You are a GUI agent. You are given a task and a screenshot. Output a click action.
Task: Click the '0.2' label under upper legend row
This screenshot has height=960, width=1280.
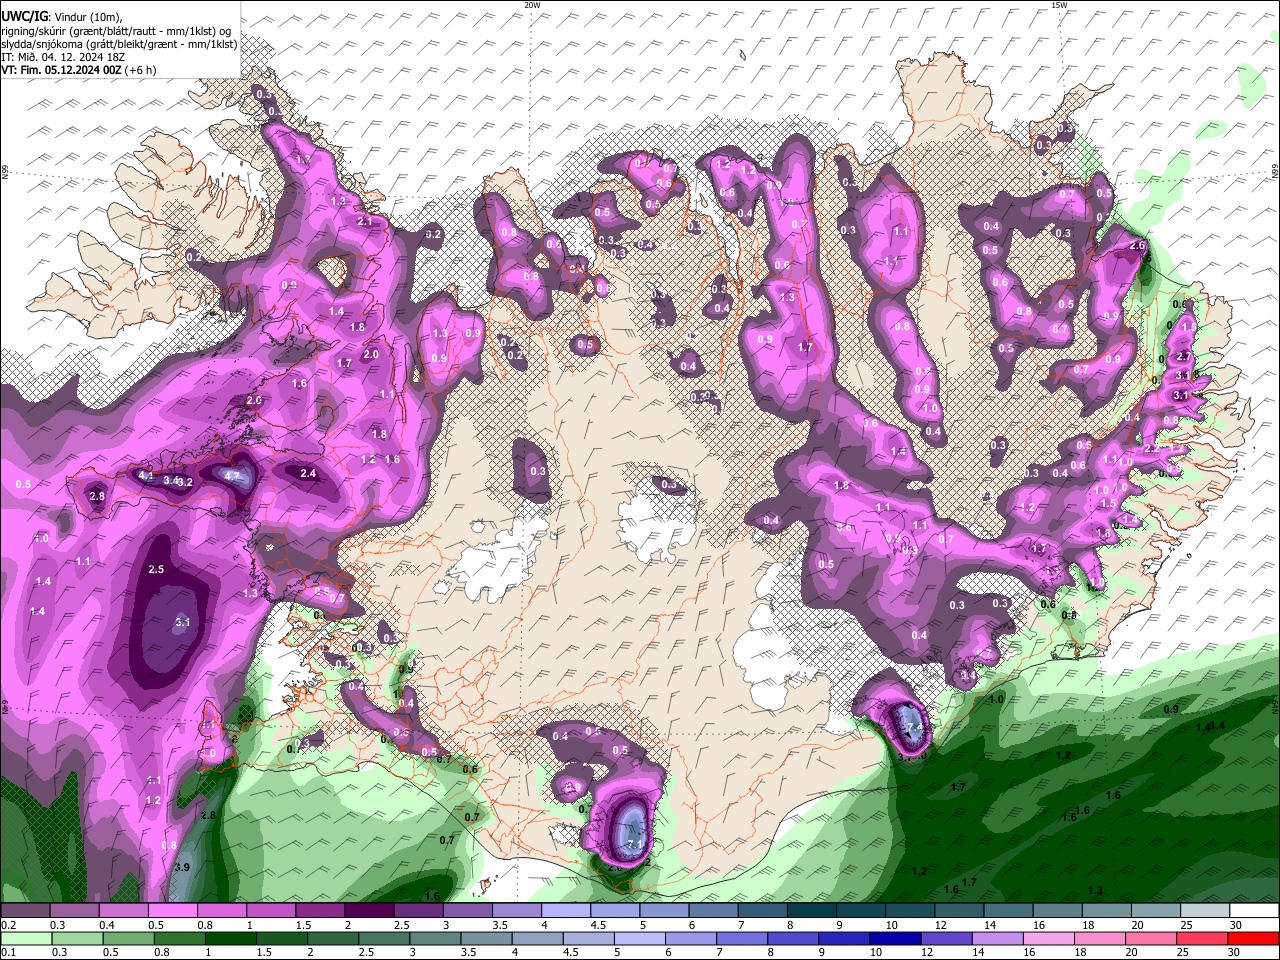pyautogui.click(x=8, y=925)
